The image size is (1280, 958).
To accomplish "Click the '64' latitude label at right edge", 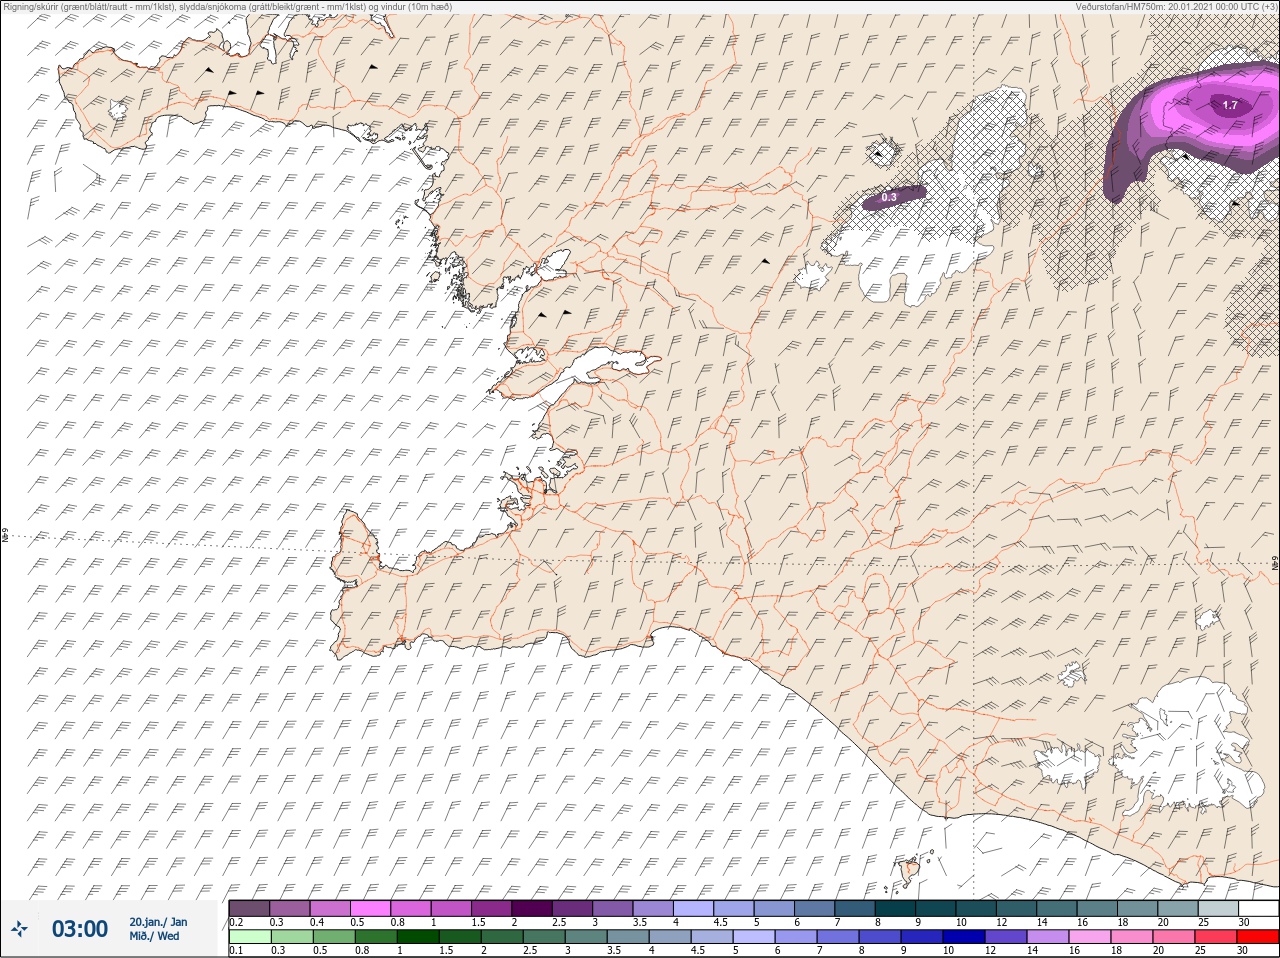I will point(1274,563).
